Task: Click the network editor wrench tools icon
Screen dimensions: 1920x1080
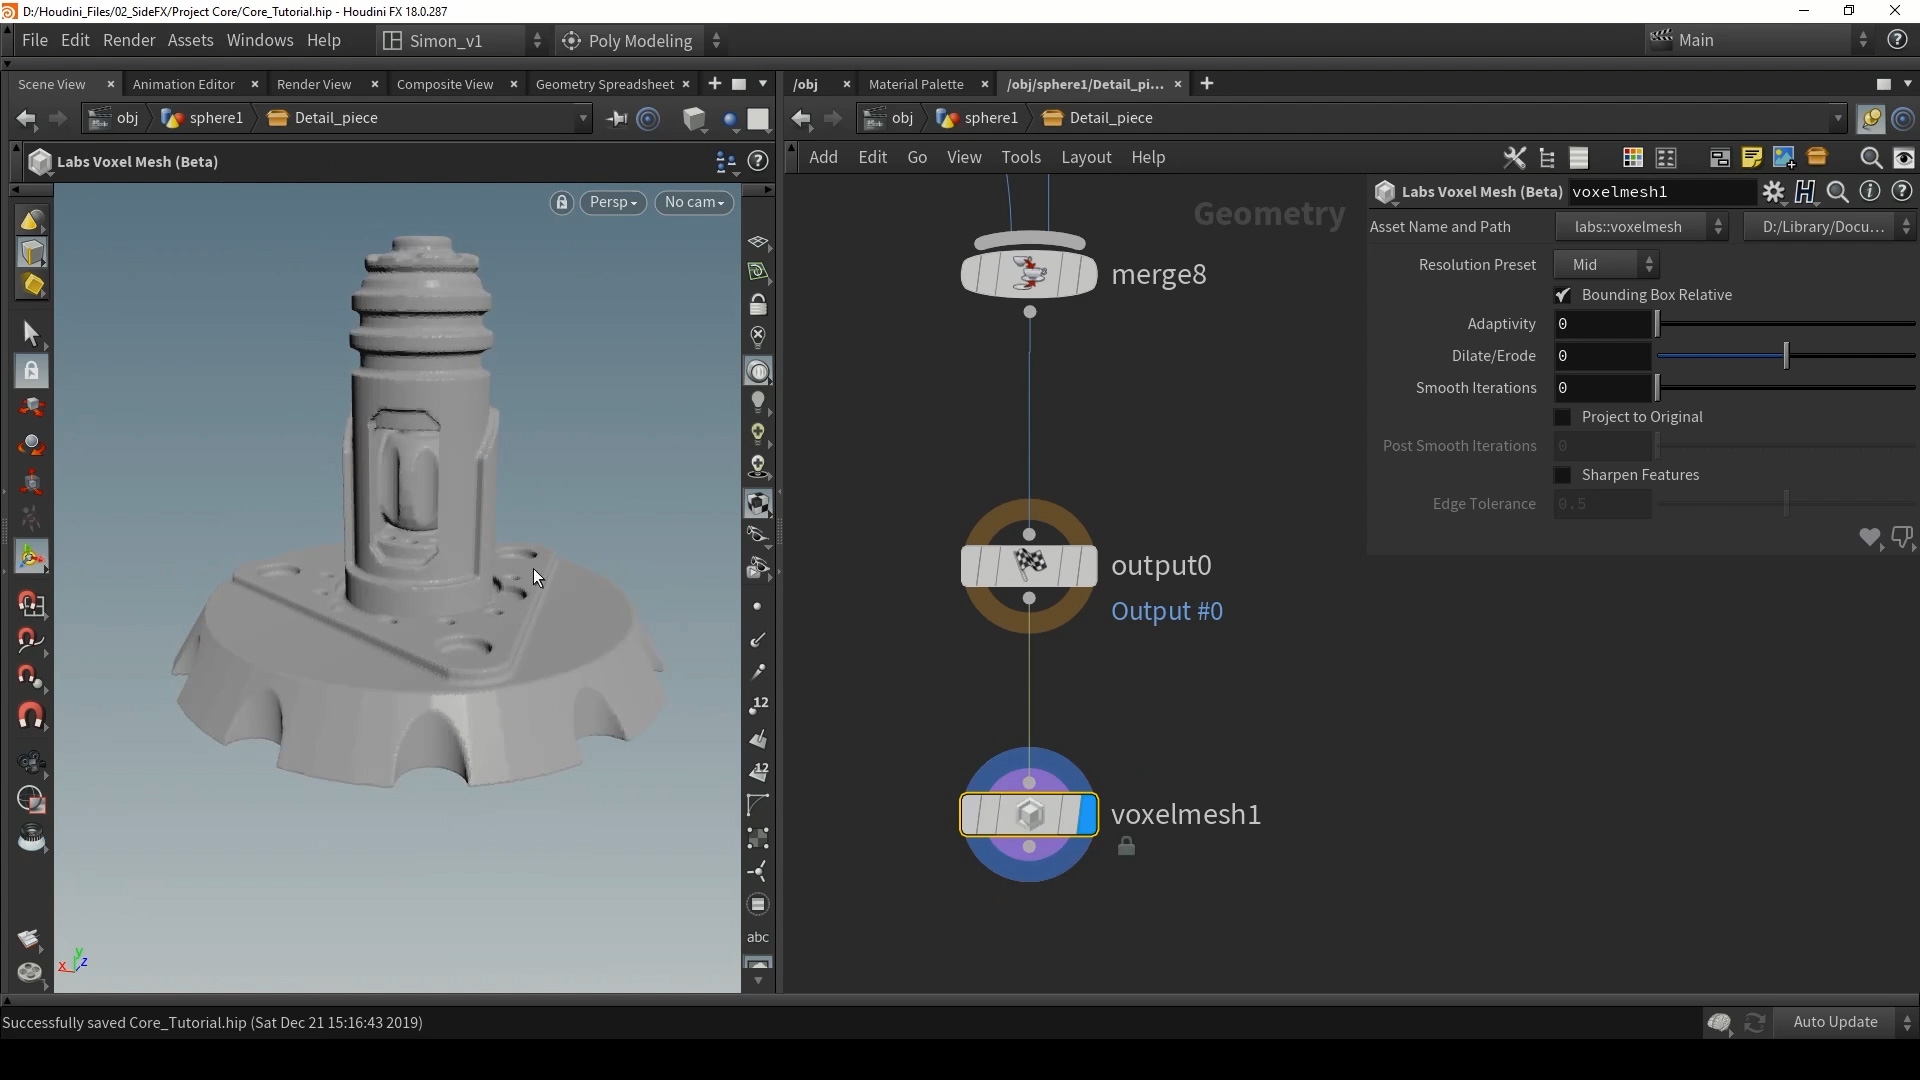Action: (1515, 158)
